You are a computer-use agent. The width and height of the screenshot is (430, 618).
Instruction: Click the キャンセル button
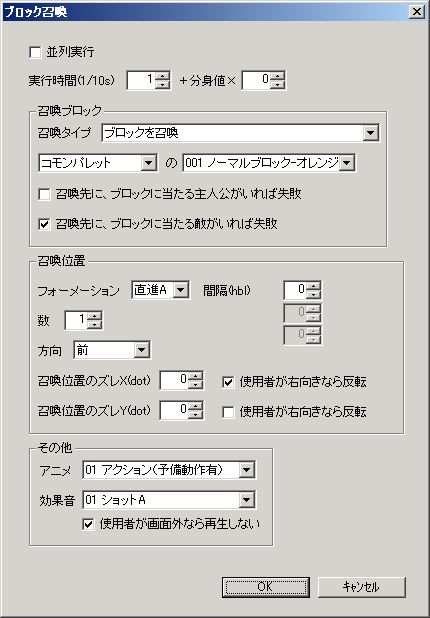pos(362,587)
